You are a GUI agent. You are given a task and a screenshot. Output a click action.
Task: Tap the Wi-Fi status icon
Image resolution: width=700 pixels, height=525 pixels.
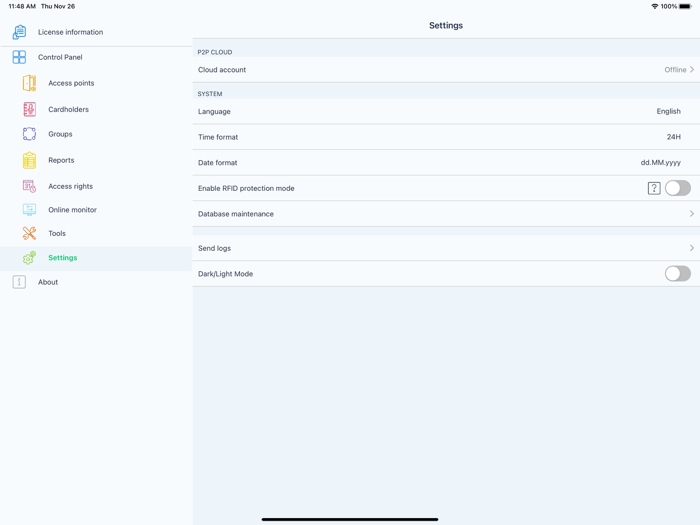pyautogui.click(x=654, y=6)
